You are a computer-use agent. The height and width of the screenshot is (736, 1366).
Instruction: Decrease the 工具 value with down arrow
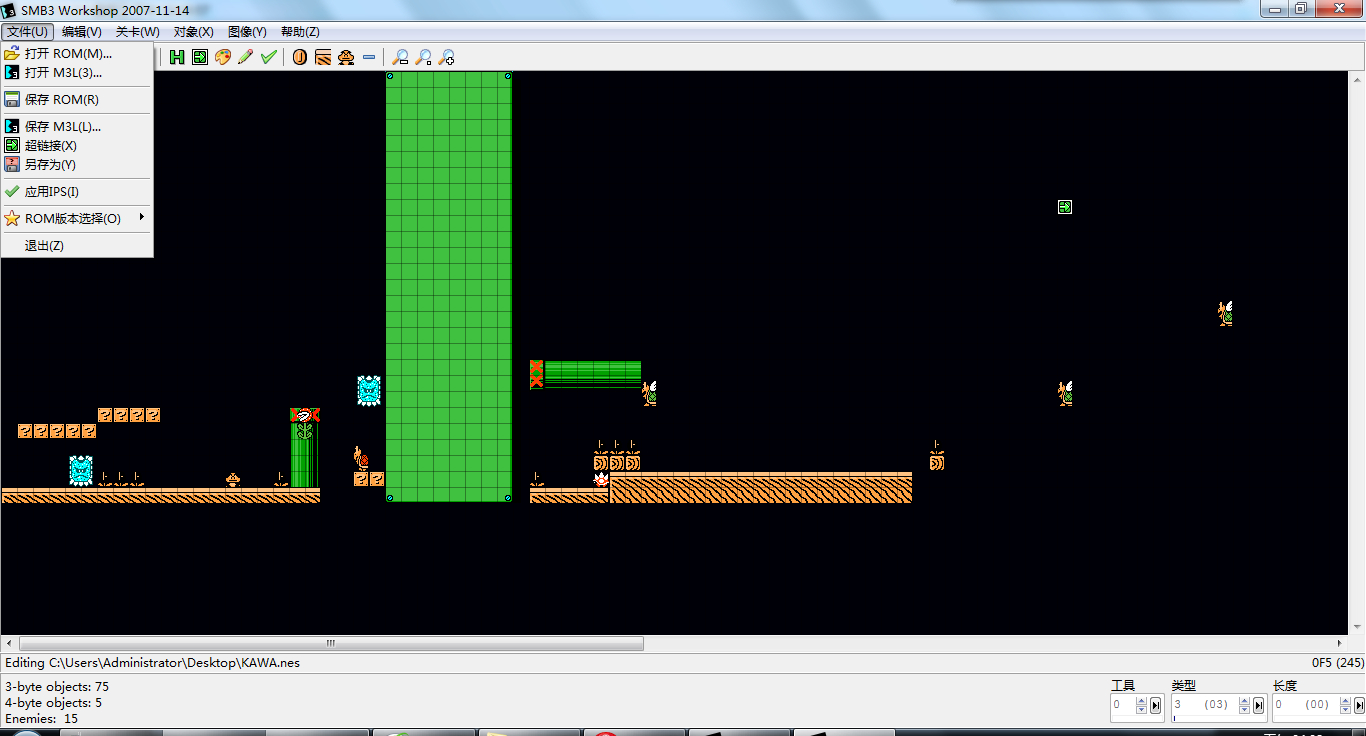tap(1143, 709)
